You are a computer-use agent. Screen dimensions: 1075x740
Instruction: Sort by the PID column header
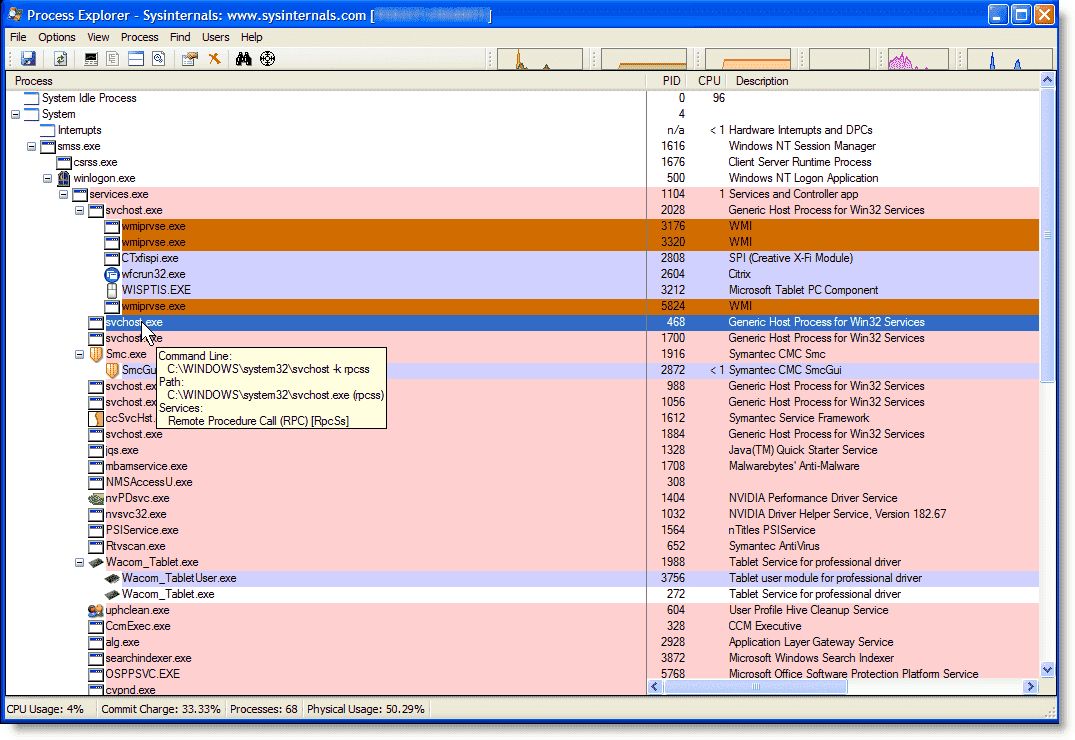click(x=667, y=81)
